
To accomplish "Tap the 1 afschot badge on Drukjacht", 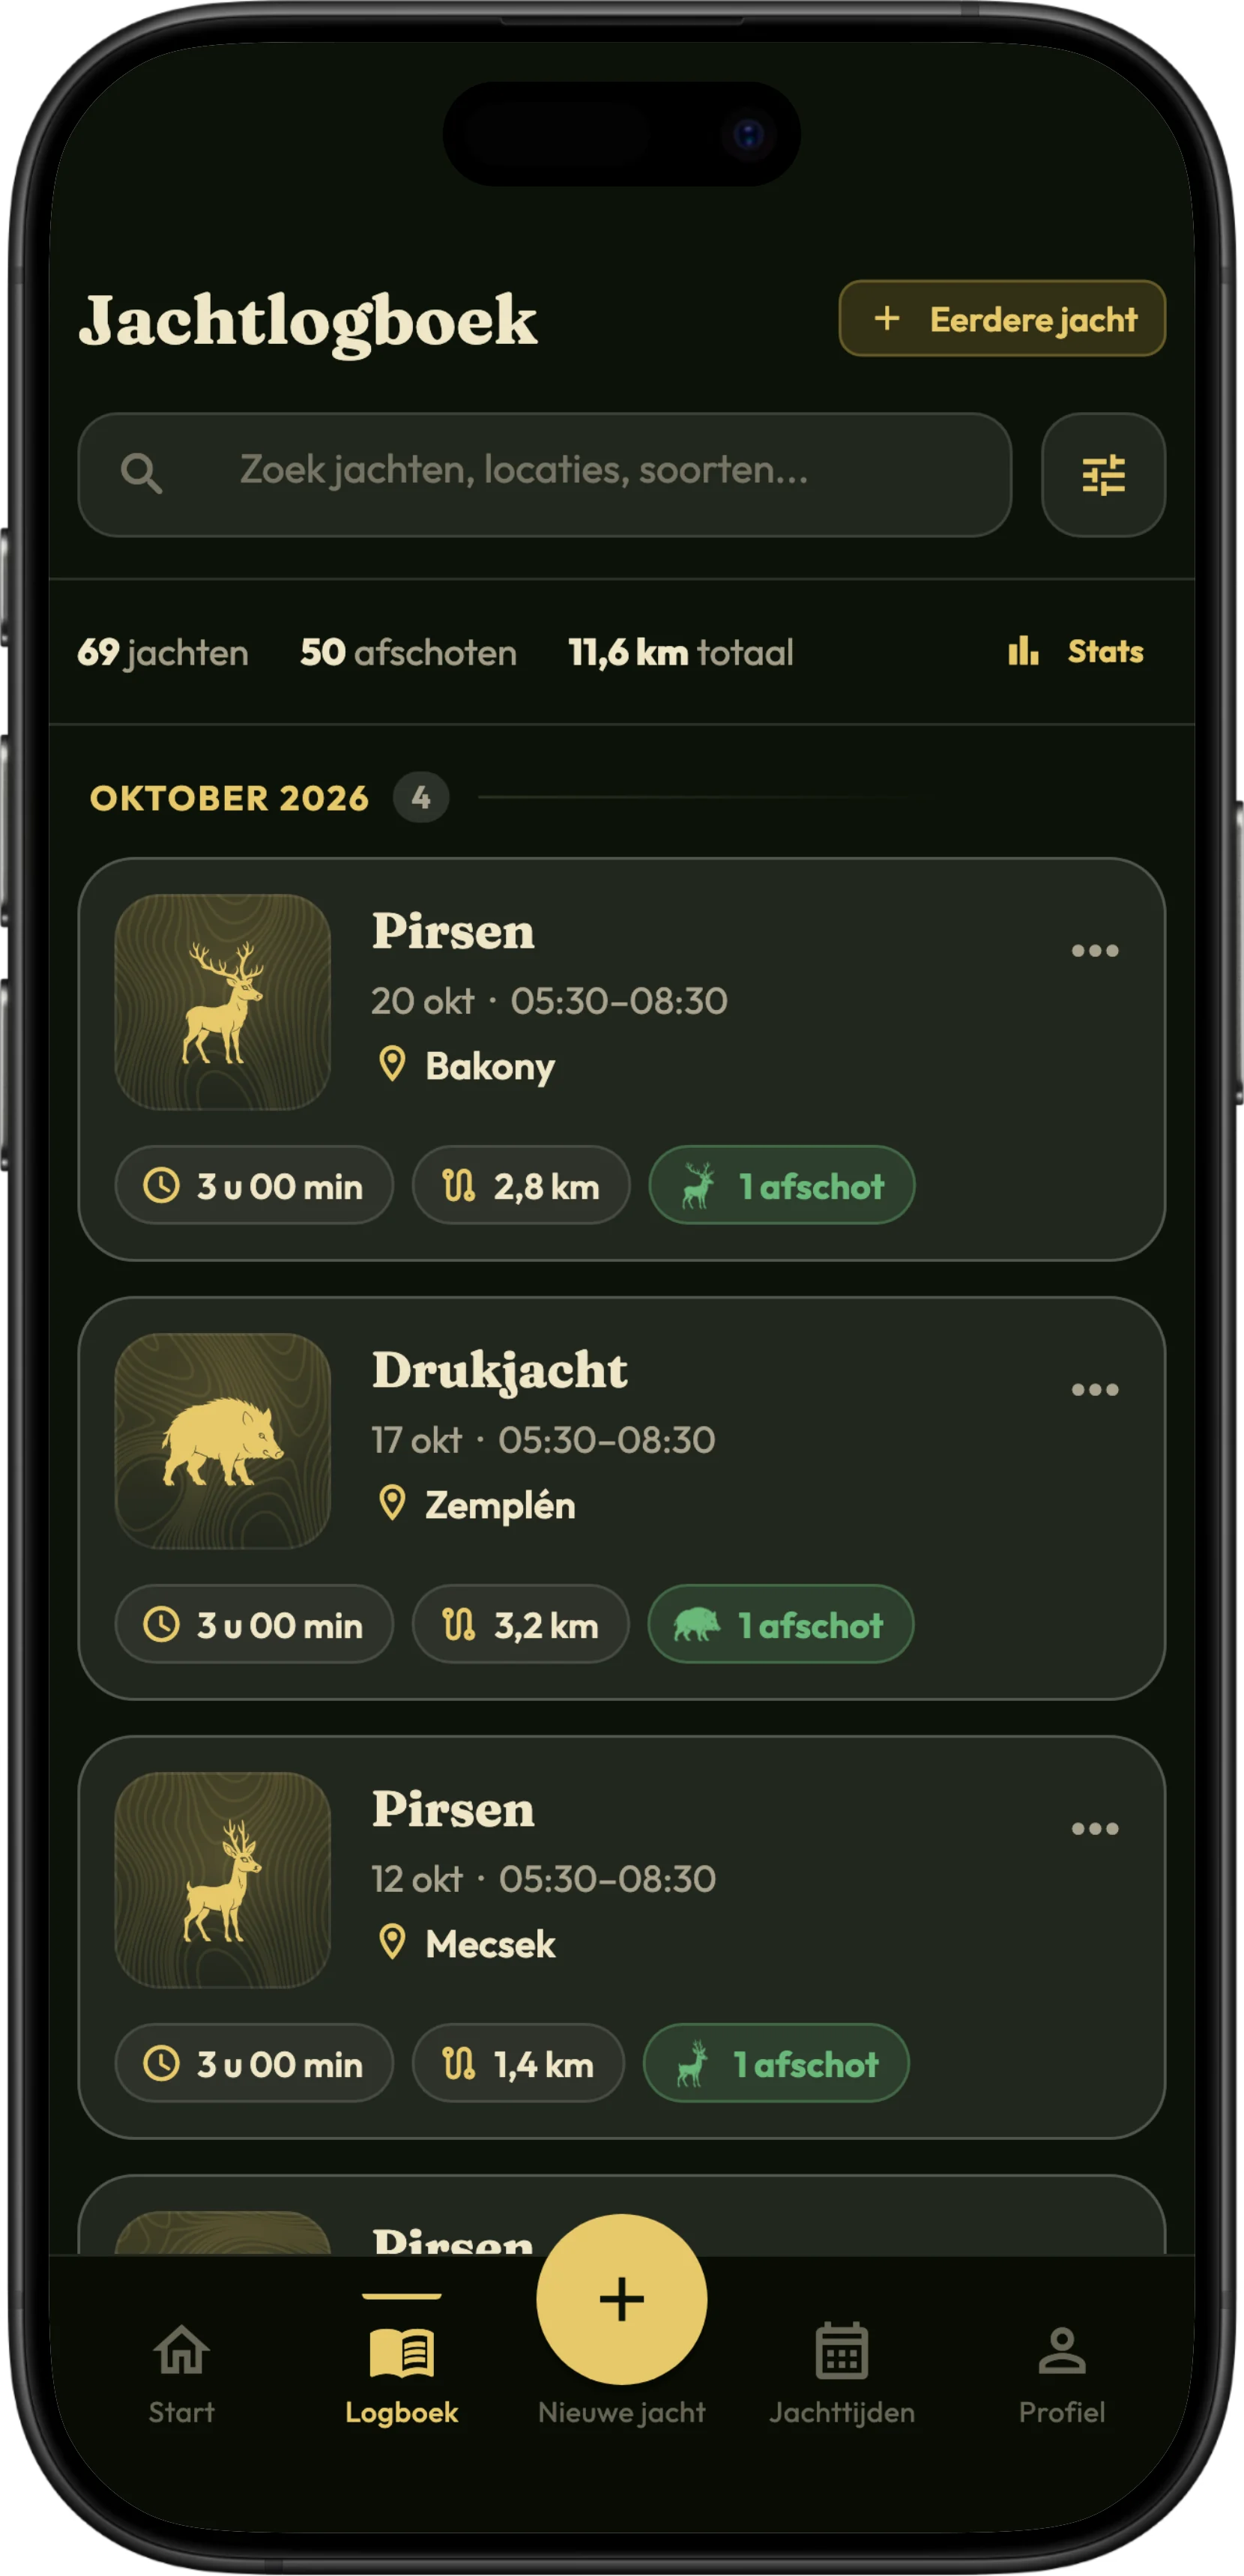I will [x=780, y=1624].
